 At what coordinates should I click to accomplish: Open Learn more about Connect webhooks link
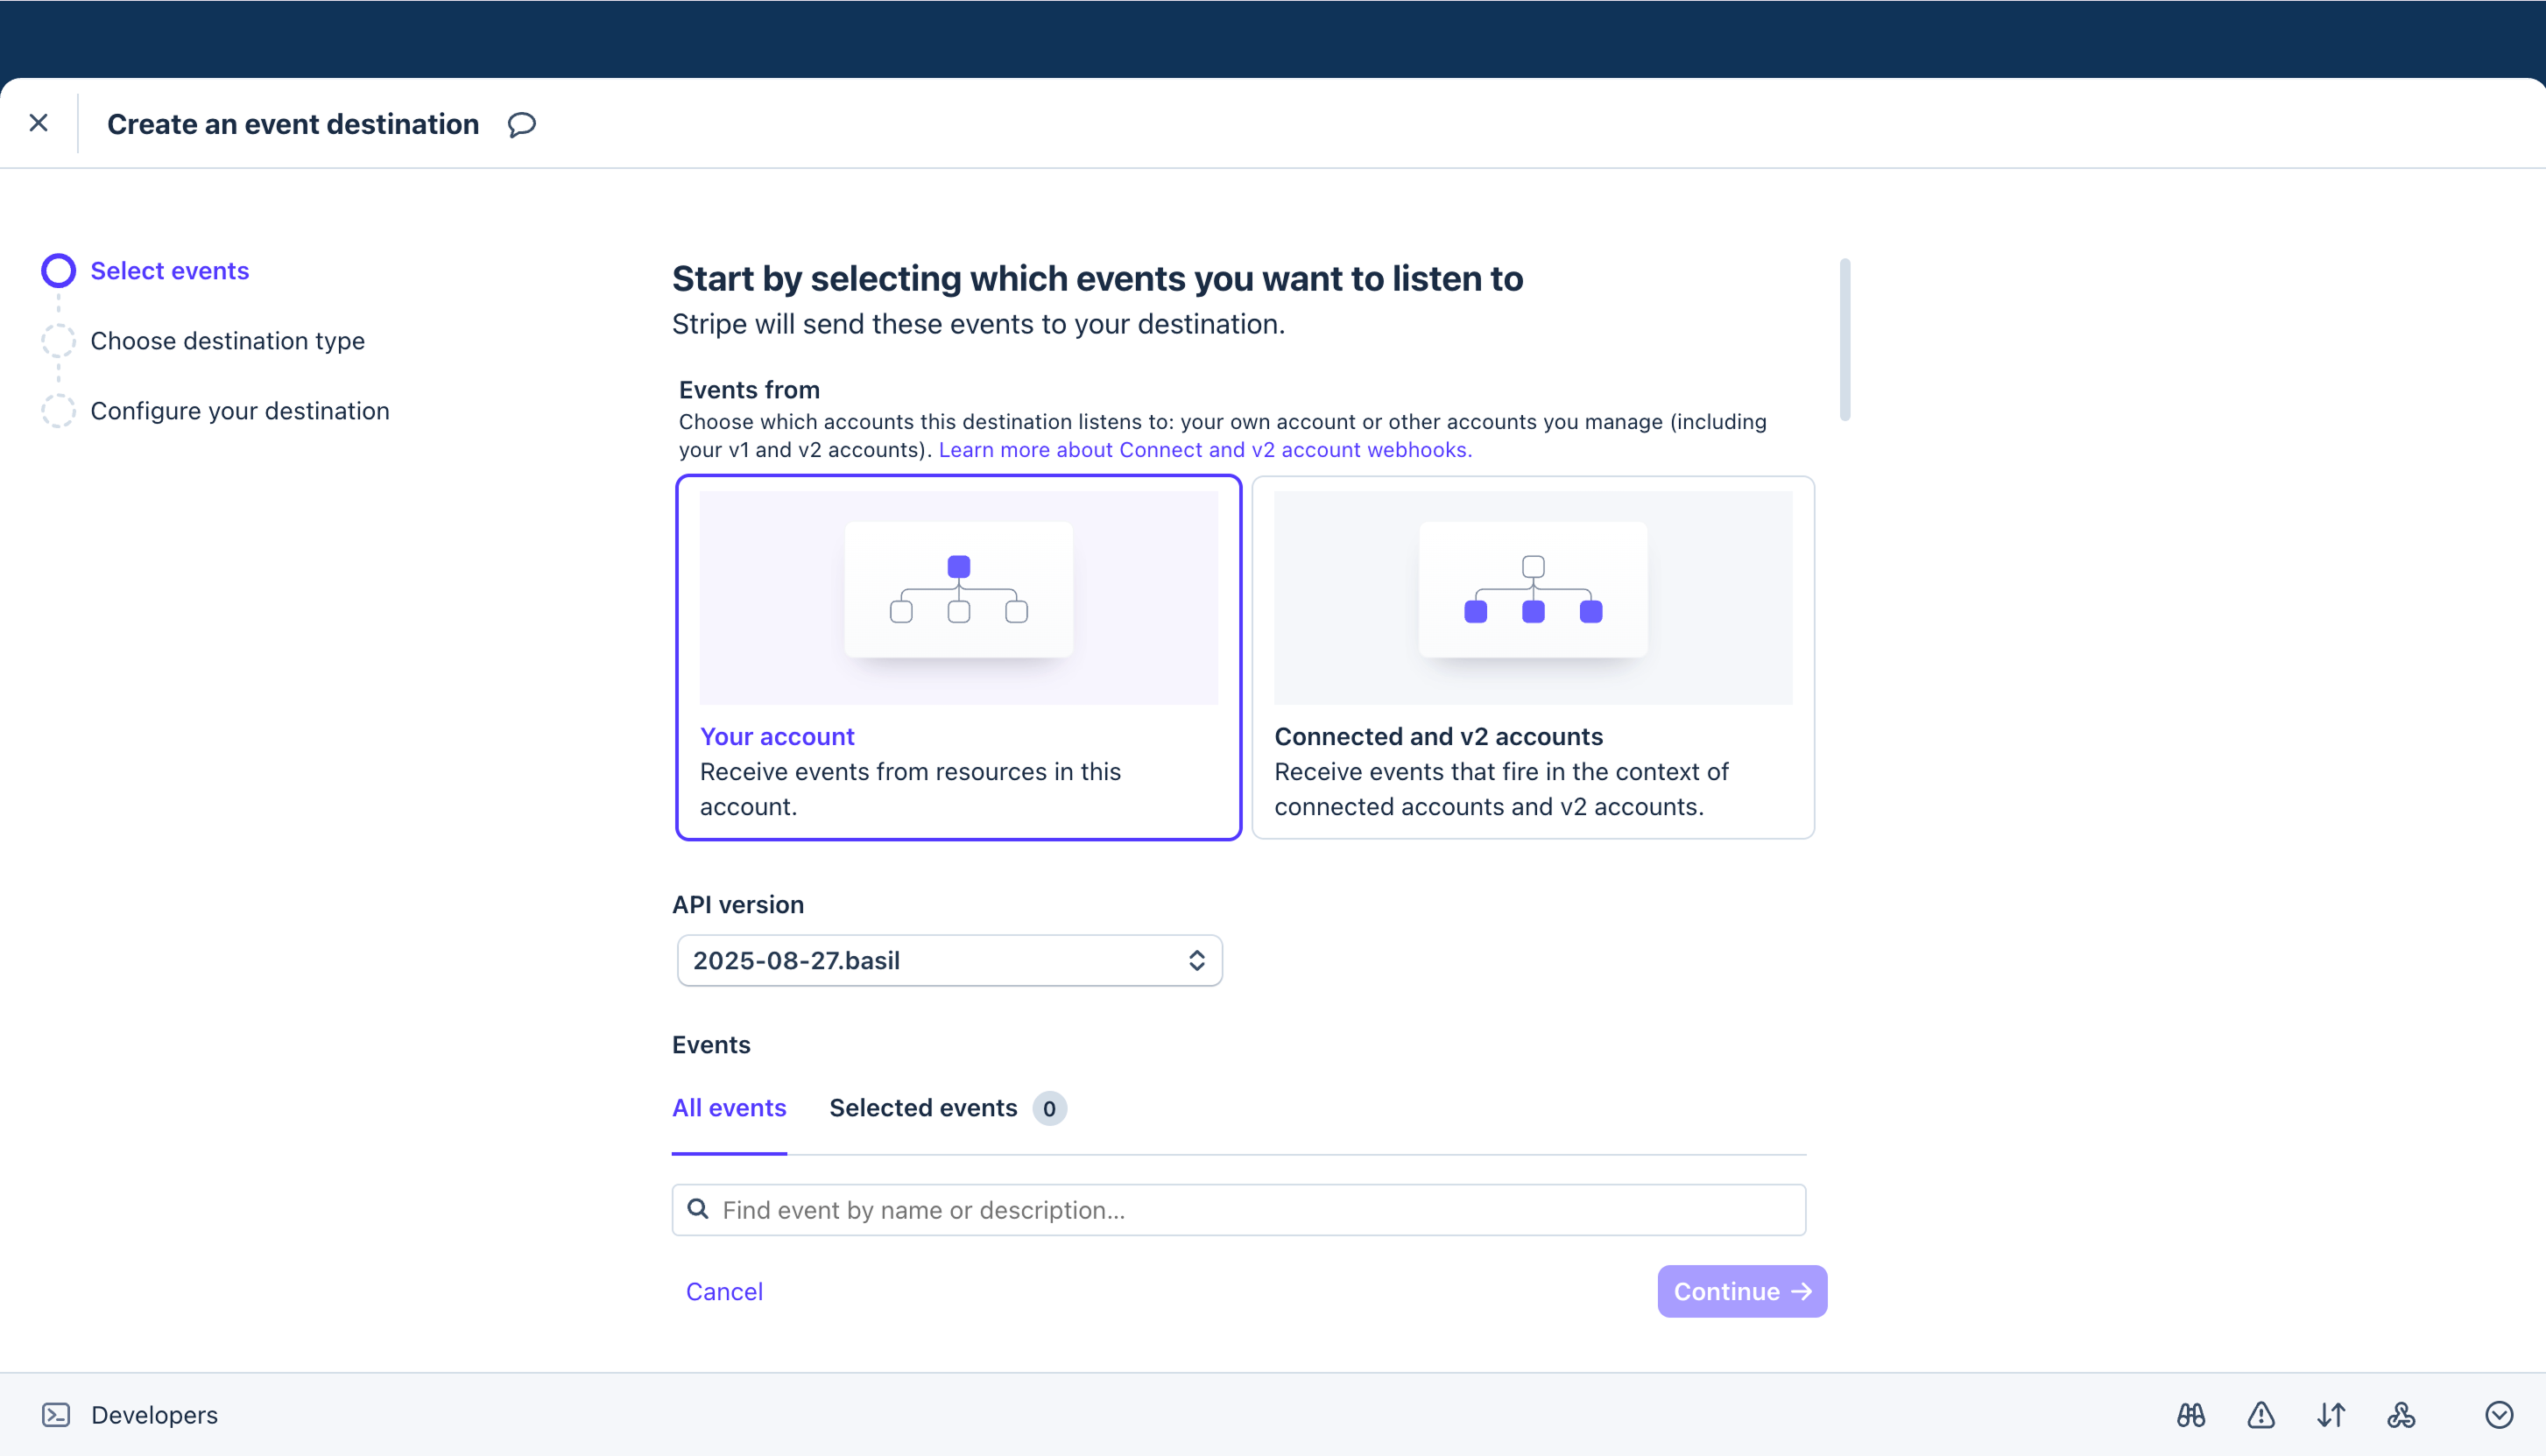[1205, 450]
